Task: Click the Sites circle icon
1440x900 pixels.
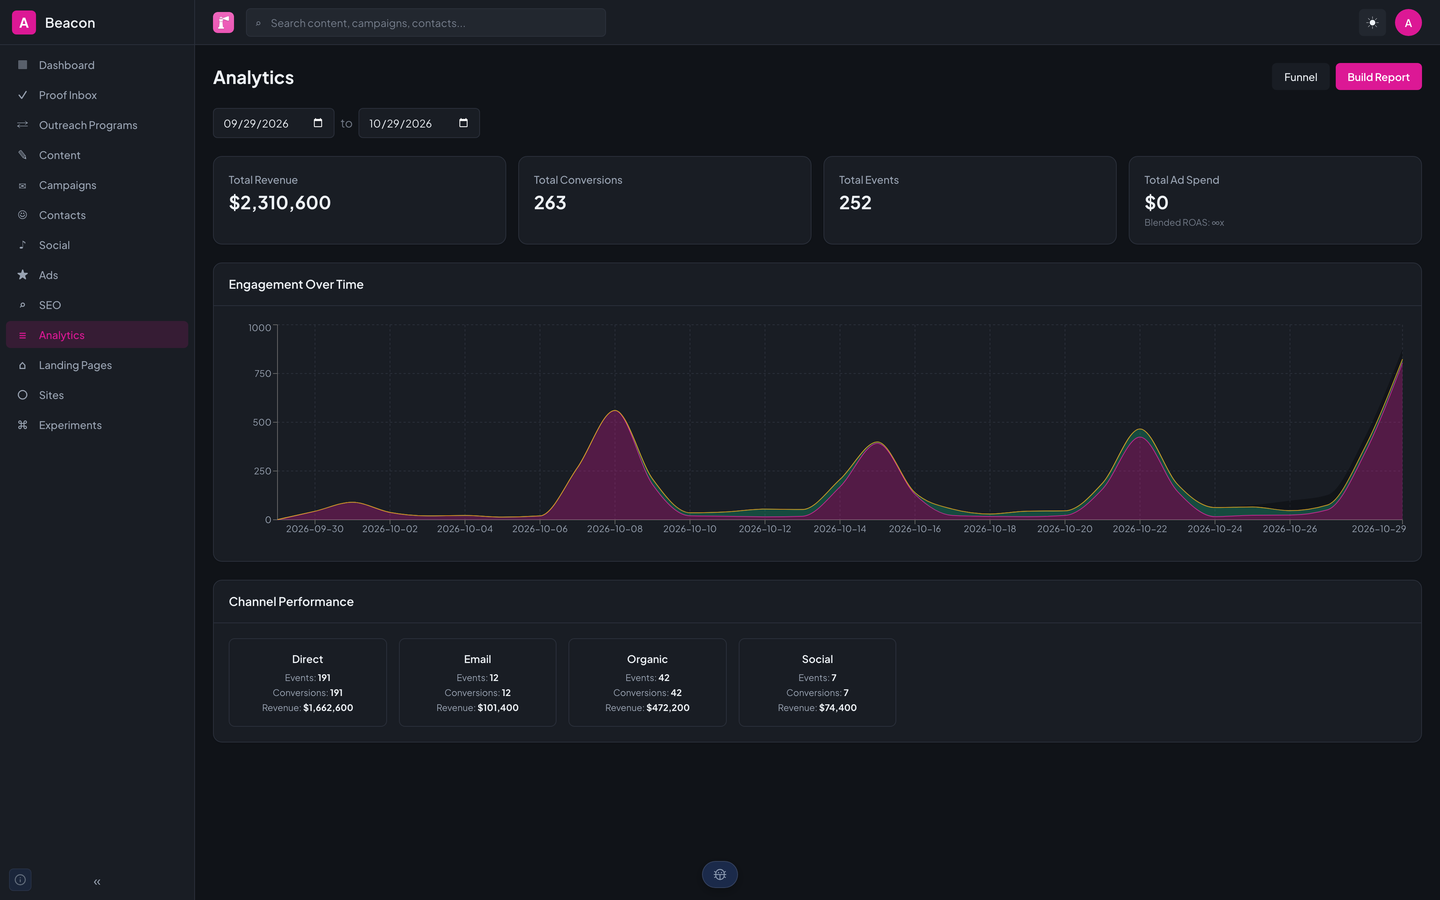Action: 22,395
